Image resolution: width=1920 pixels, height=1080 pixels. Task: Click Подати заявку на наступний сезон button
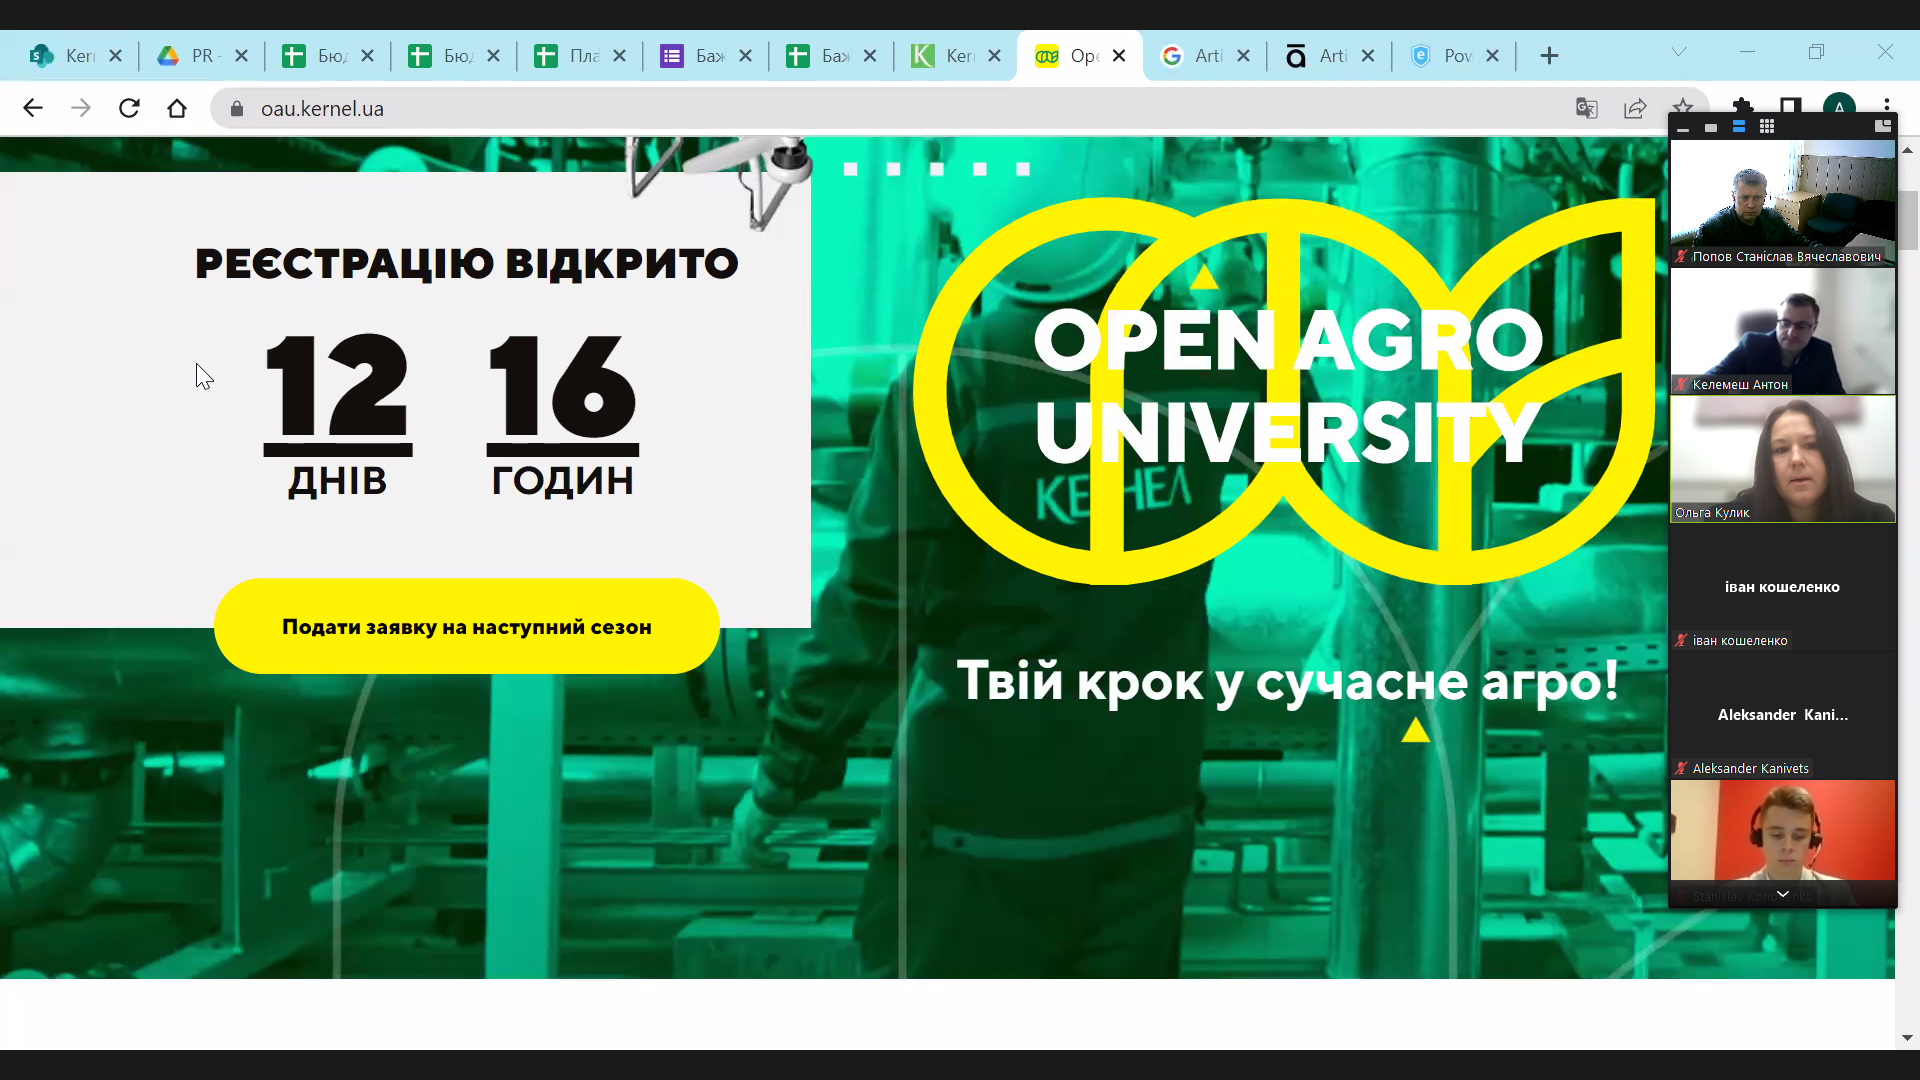(x=467, y=627)
